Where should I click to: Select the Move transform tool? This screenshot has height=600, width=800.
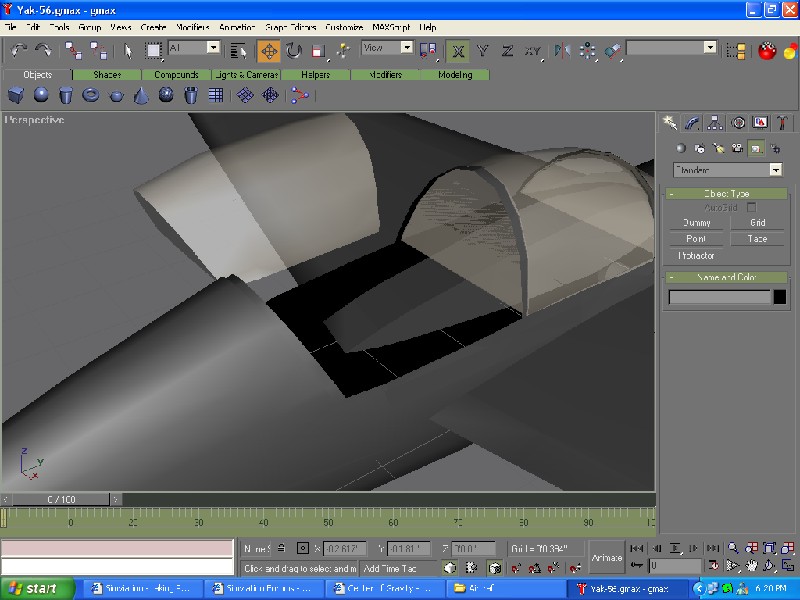point(268,50)
